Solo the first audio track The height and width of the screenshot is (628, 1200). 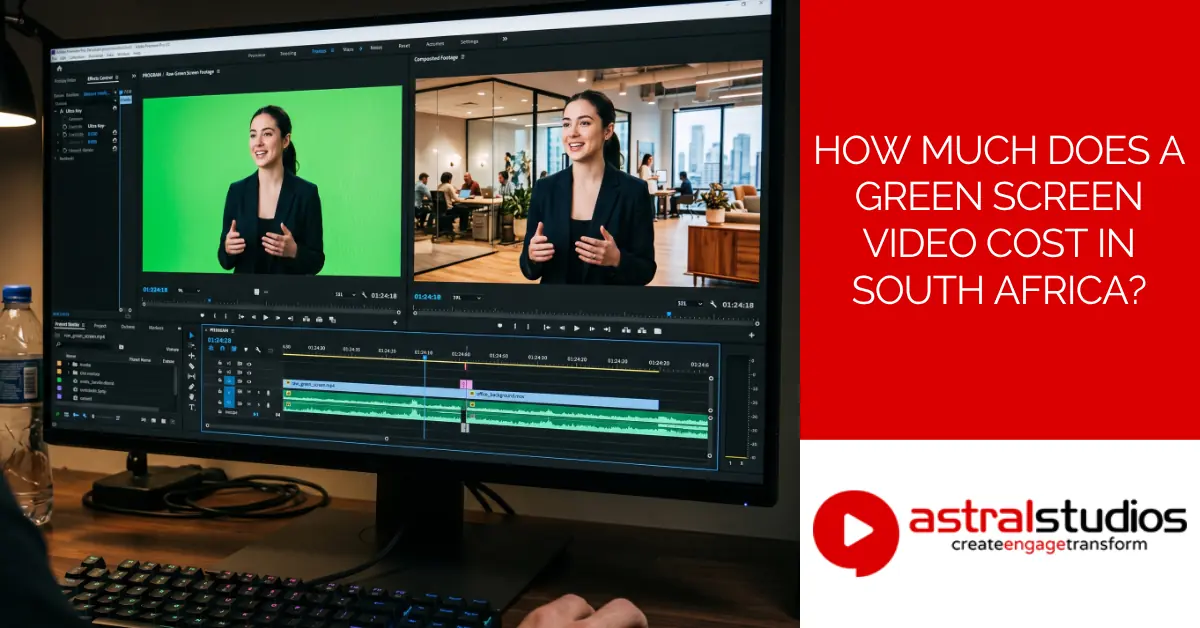[258, 392]
